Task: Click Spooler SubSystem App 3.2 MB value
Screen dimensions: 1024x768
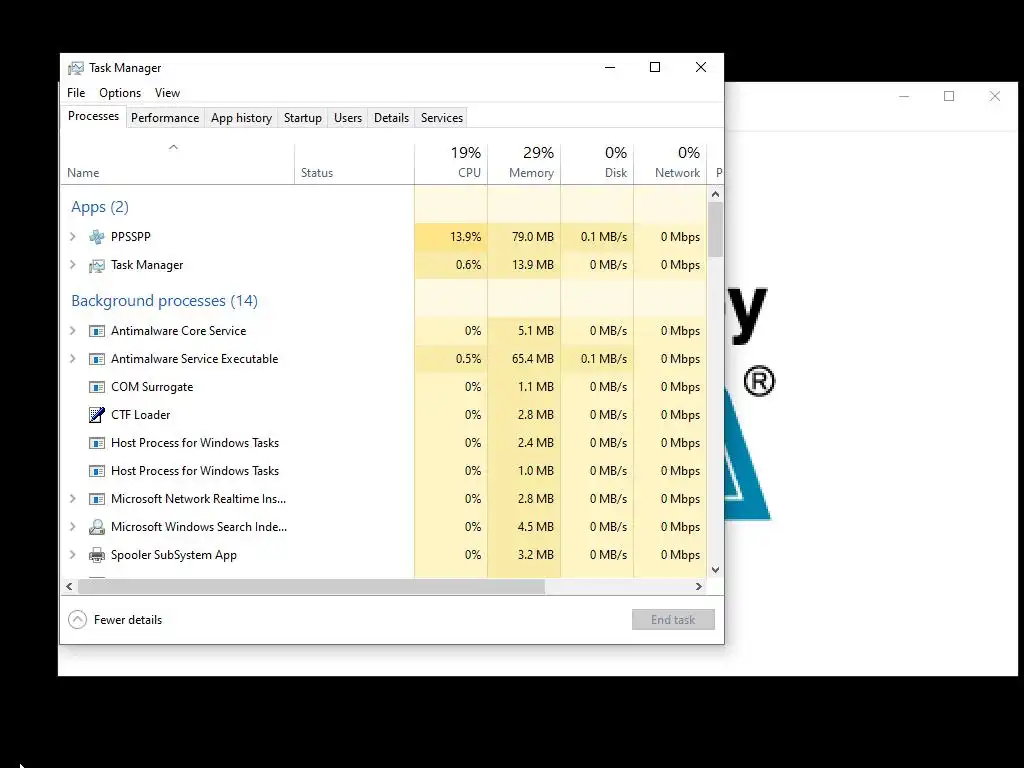Action: click(536, 555)
